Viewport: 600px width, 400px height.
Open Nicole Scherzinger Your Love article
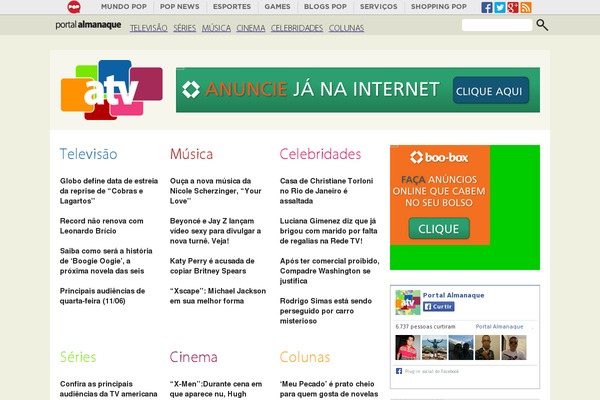coord(215,191)
